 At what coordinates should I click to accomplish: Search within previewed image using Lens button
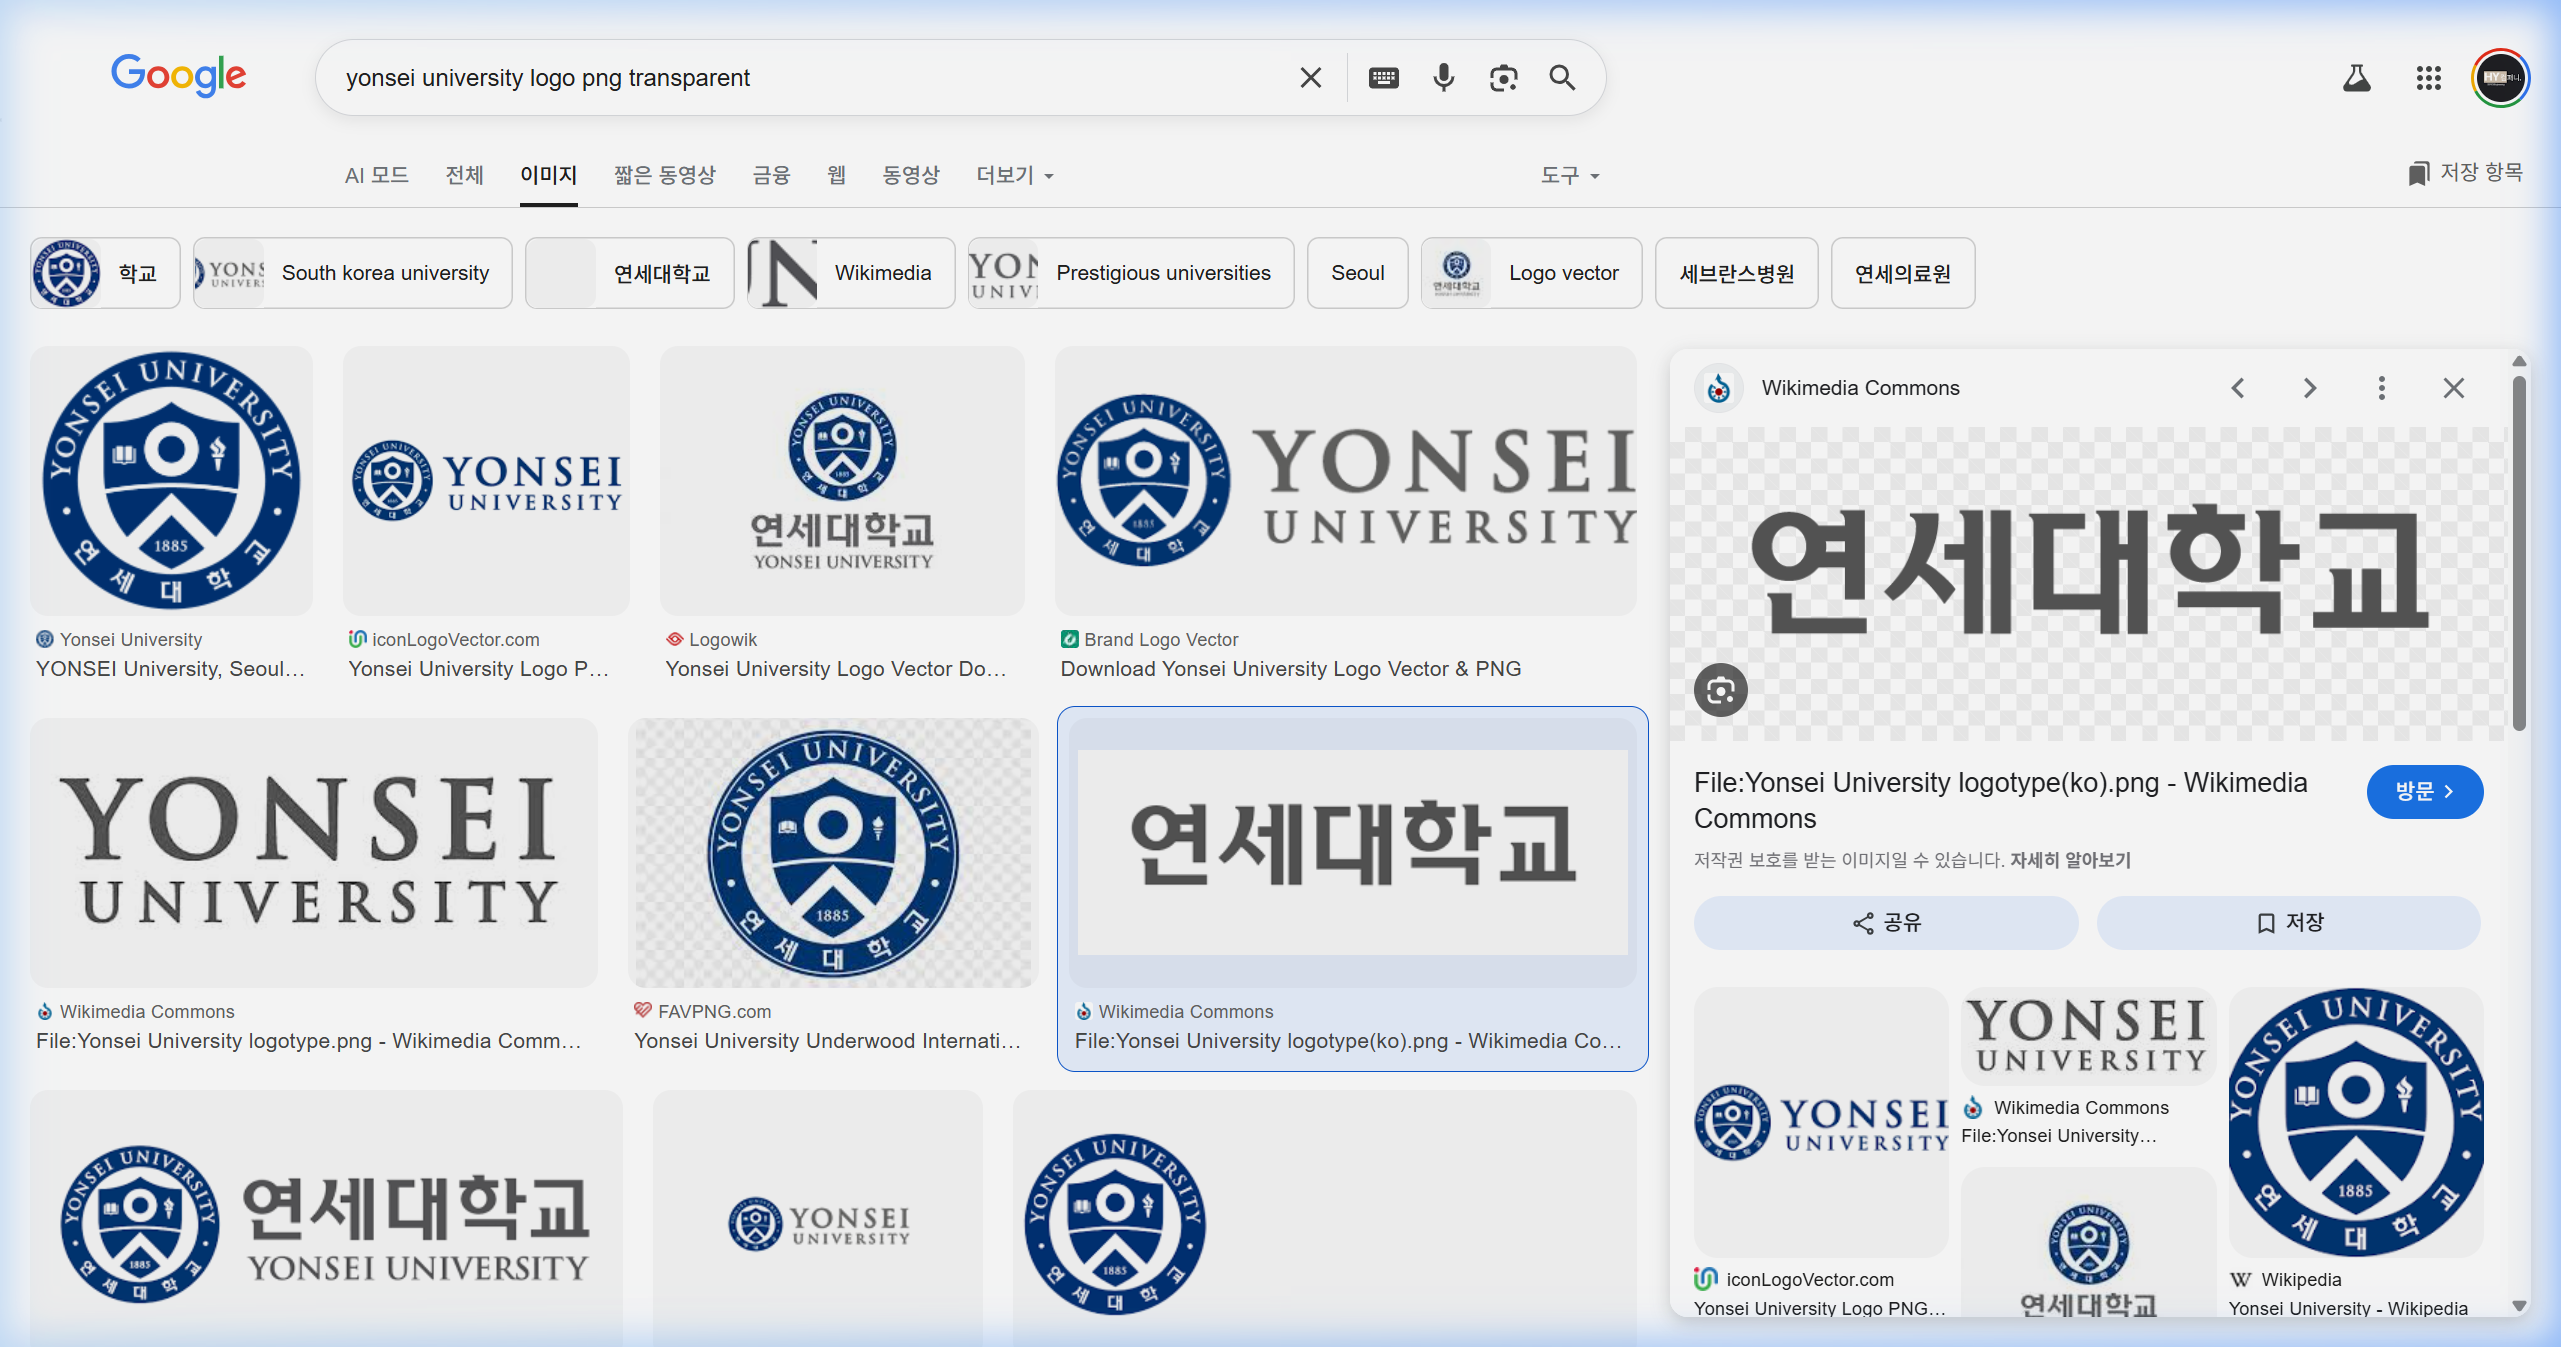pyautogui.click(x=1721, y=690)
